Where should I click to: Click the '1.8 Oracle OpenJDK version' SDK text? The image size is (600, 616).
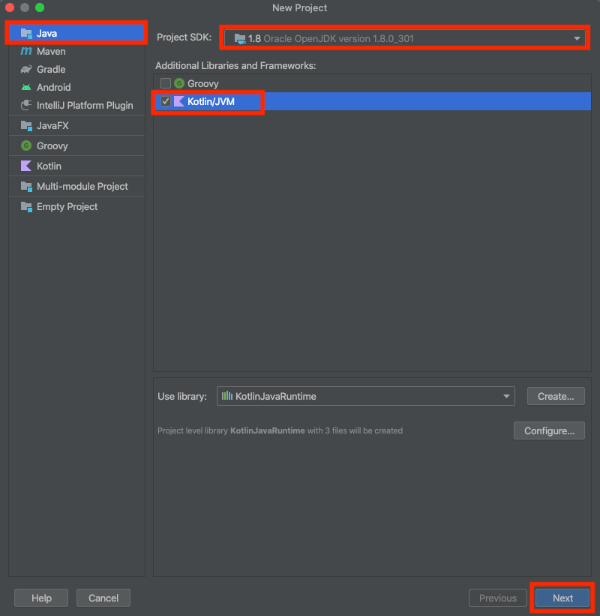click(331, 38)
